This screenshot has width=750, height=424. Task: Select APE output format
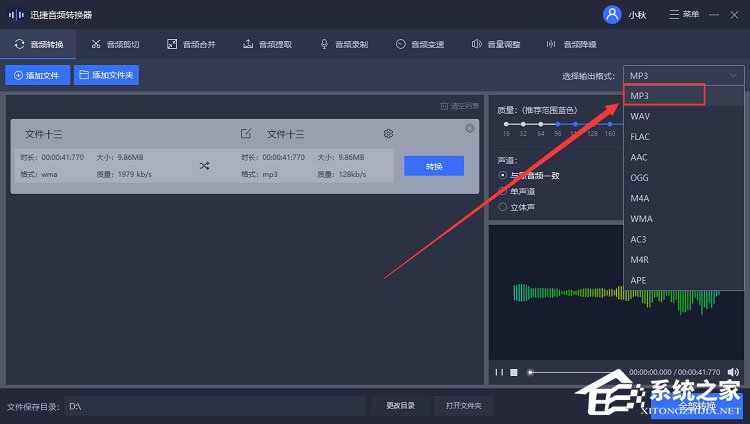pos(684,280)
